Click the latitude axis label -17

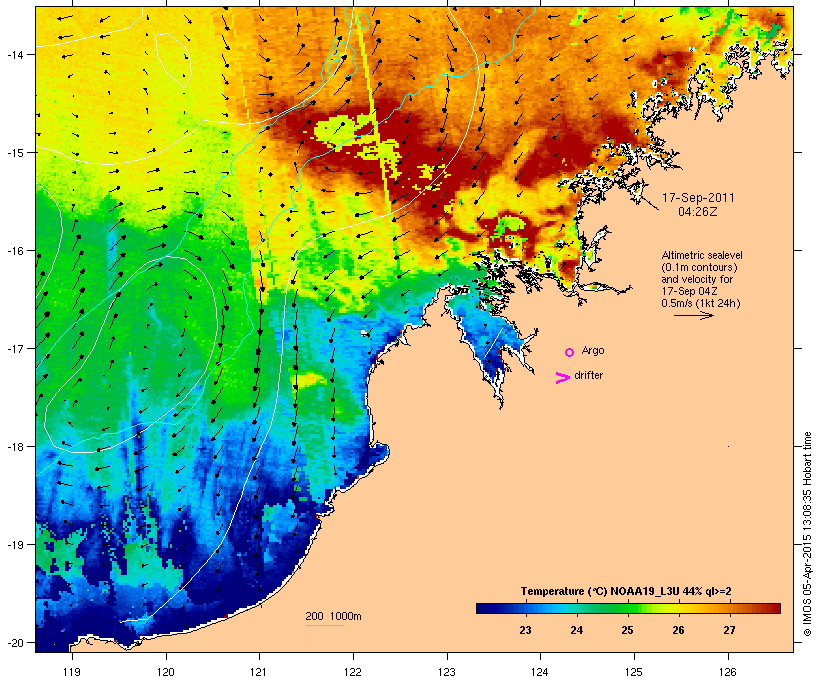point(14,348)
